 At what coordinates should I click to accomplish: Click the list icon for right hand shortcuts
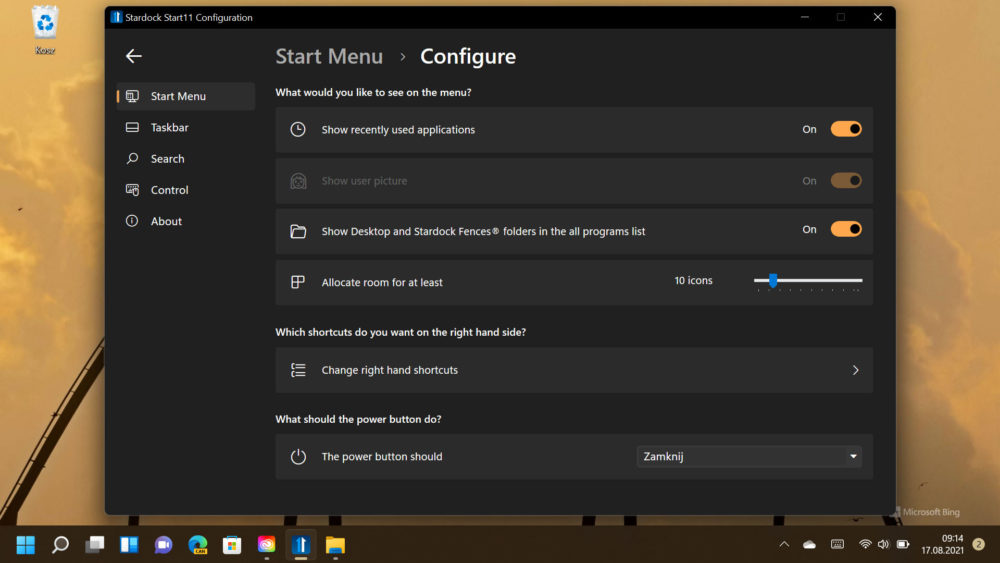tap(298, 370)
